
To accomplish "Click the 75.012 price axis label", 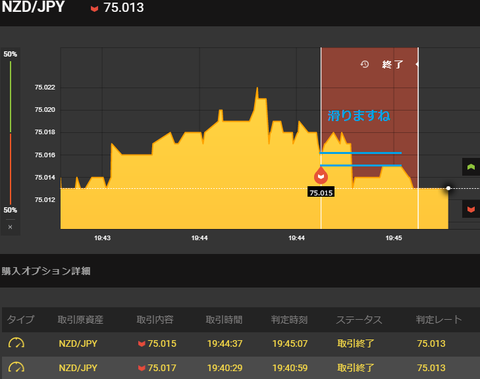I will [45, 200].
